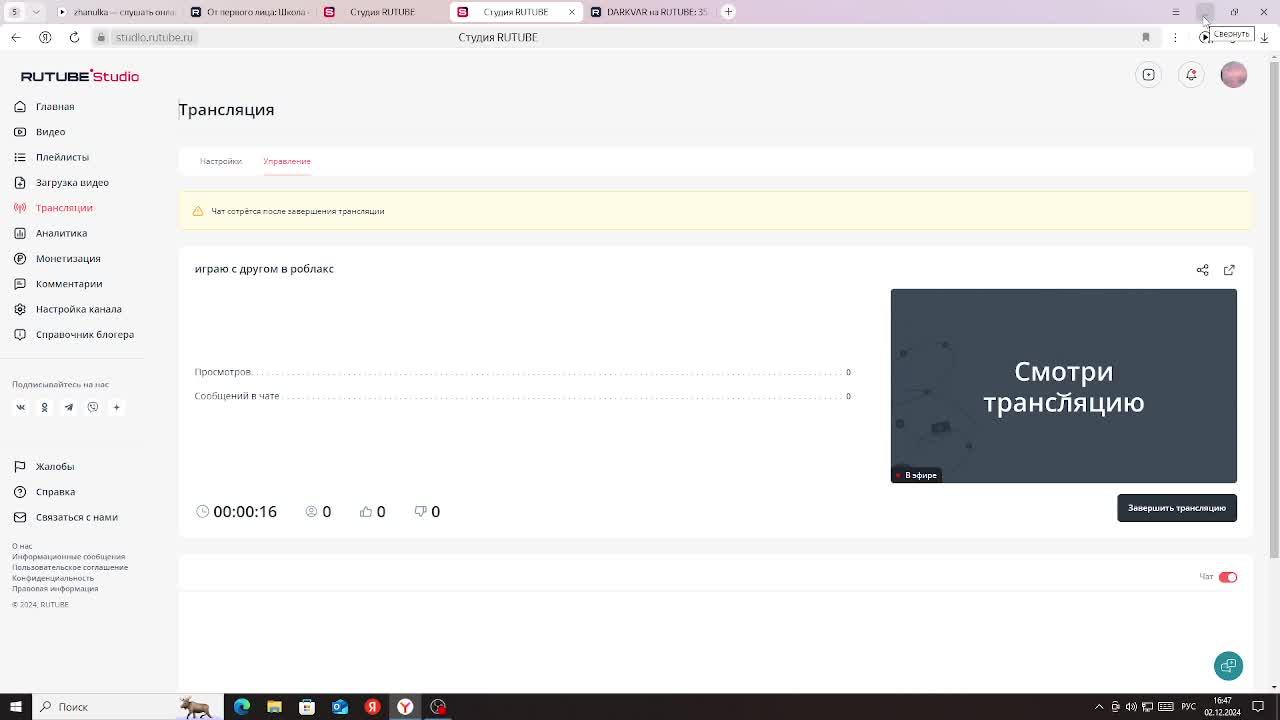Click the add video icon in header
Image resolution: width=1280 pixels, height=720 pixels.
[x=1149, y=75]
